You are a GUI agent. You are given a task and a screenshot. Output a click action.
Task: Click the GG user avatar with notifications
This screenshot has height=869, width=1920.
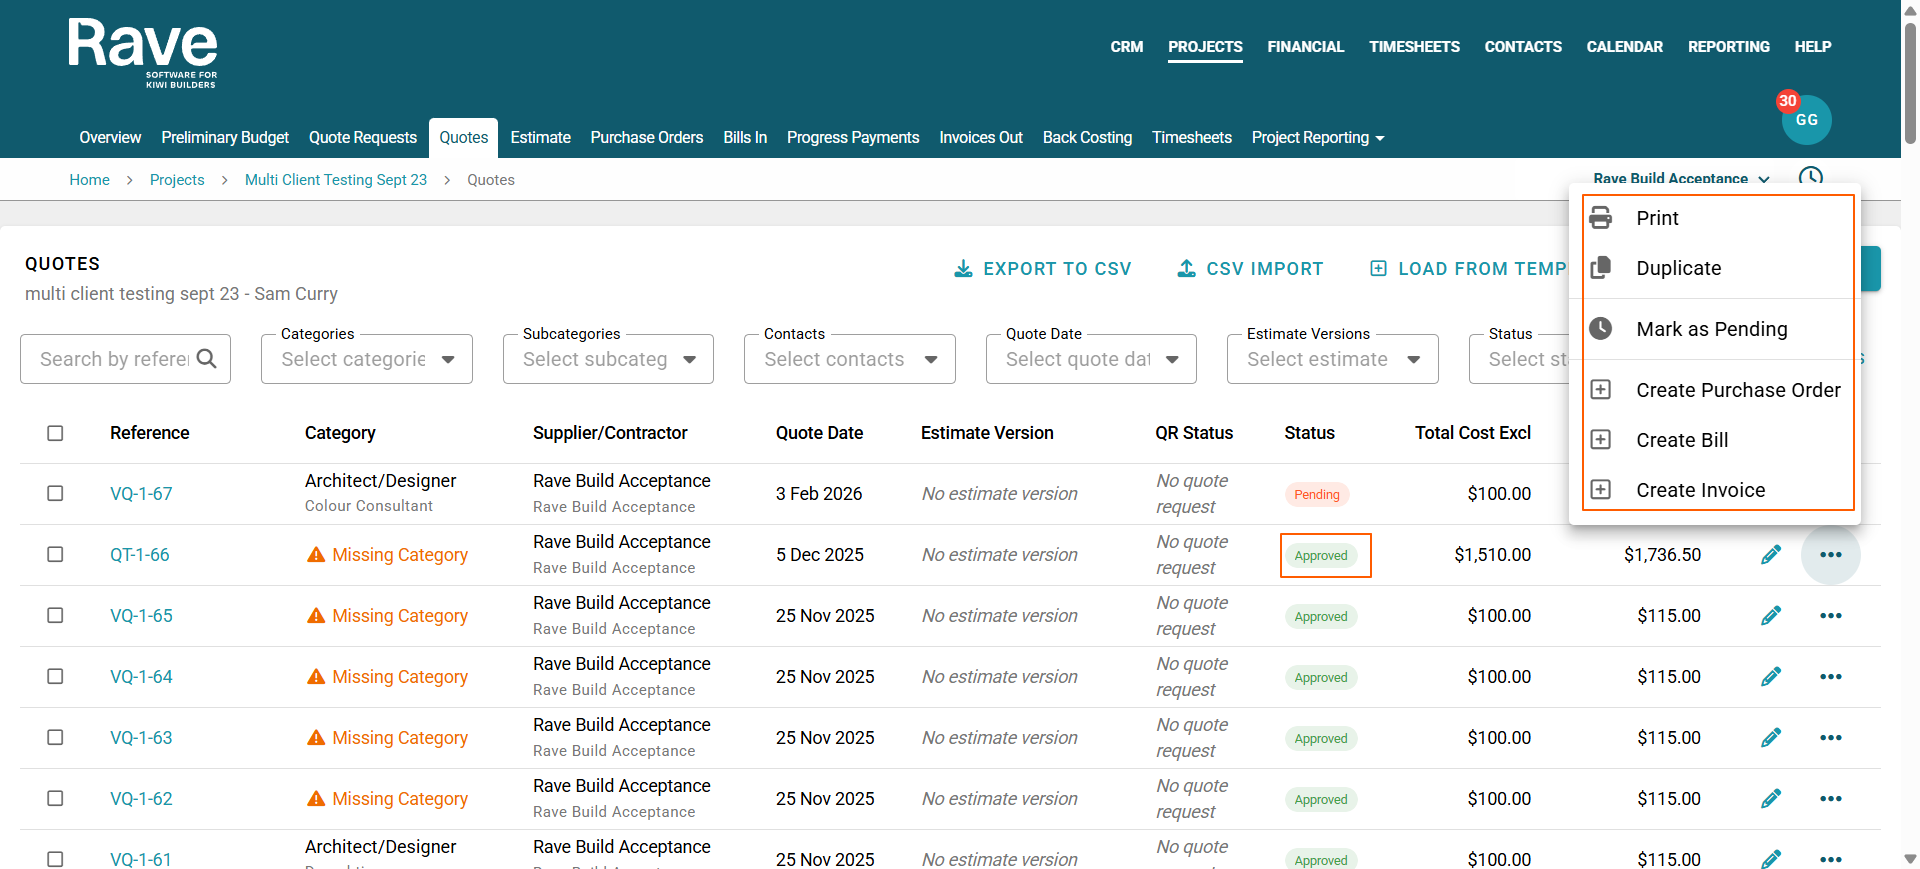click(x=1805, y=120)
